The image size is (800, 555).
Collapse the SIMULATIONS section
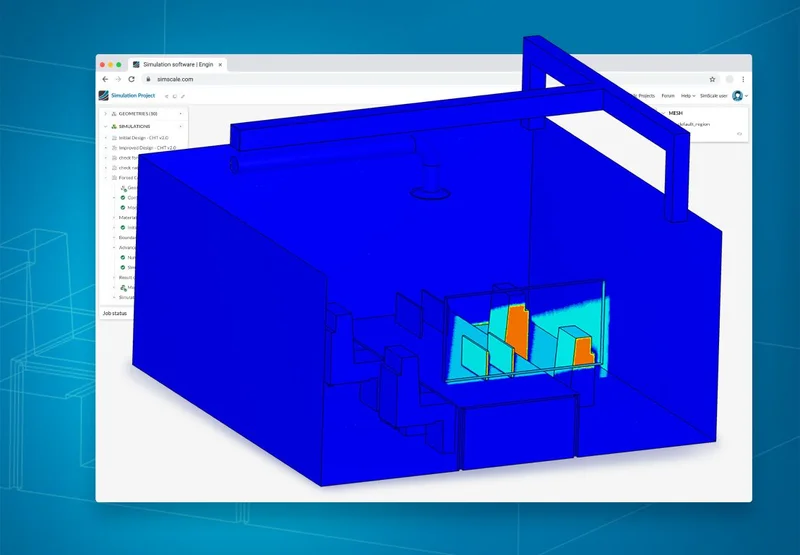105,127
